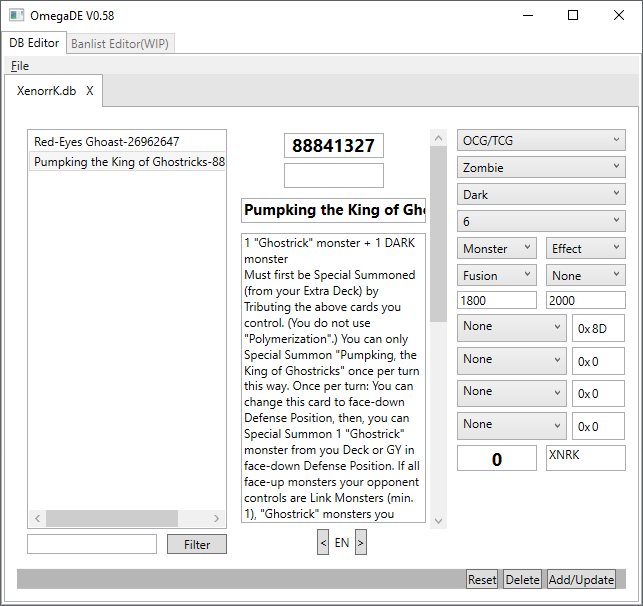Expand the level 6 dropdown
Image resolution: width=643 pixels, height=606 pixels.
click(542, 221)
